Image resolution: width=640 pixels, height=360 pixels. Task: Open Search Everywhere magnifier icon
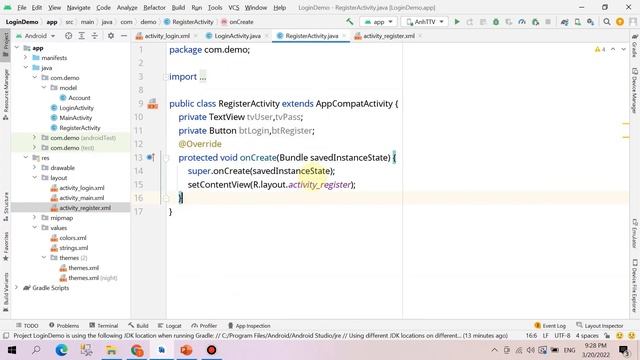(x=607, y=22)
